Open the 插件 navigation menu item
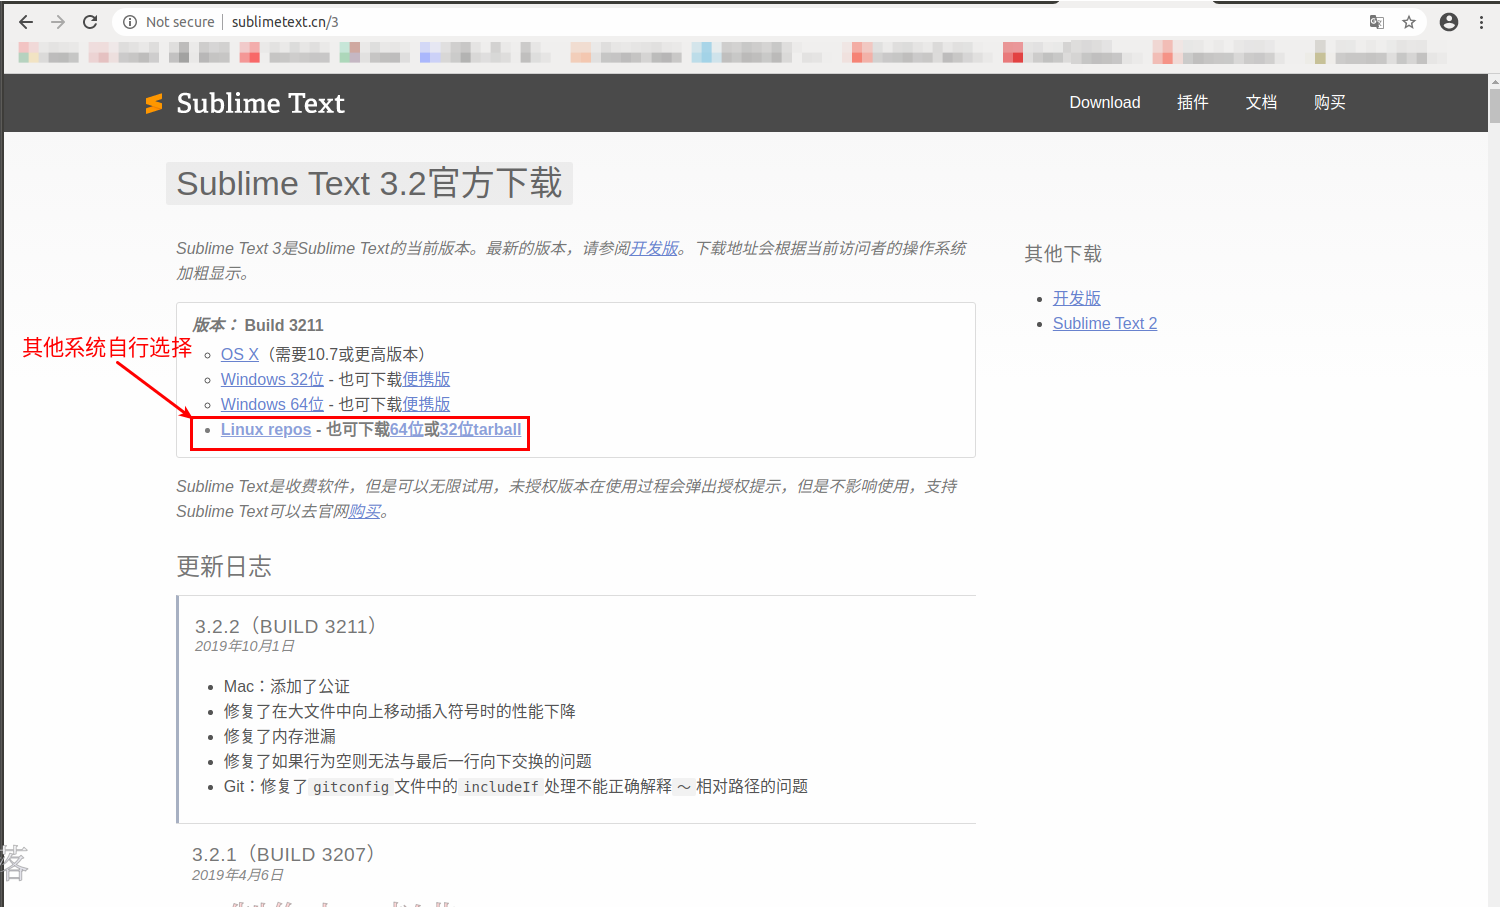This screenshot has height=907, width=1501. (1192, 102)
